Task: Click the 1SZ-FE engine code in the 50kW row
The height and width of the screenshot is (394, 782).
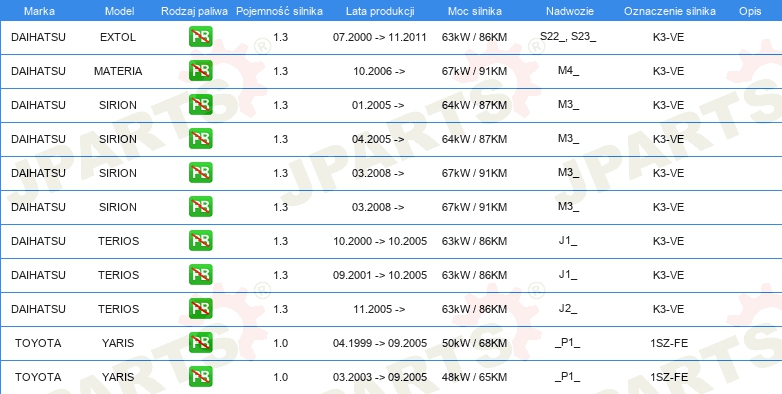Action: click(669, 343)
